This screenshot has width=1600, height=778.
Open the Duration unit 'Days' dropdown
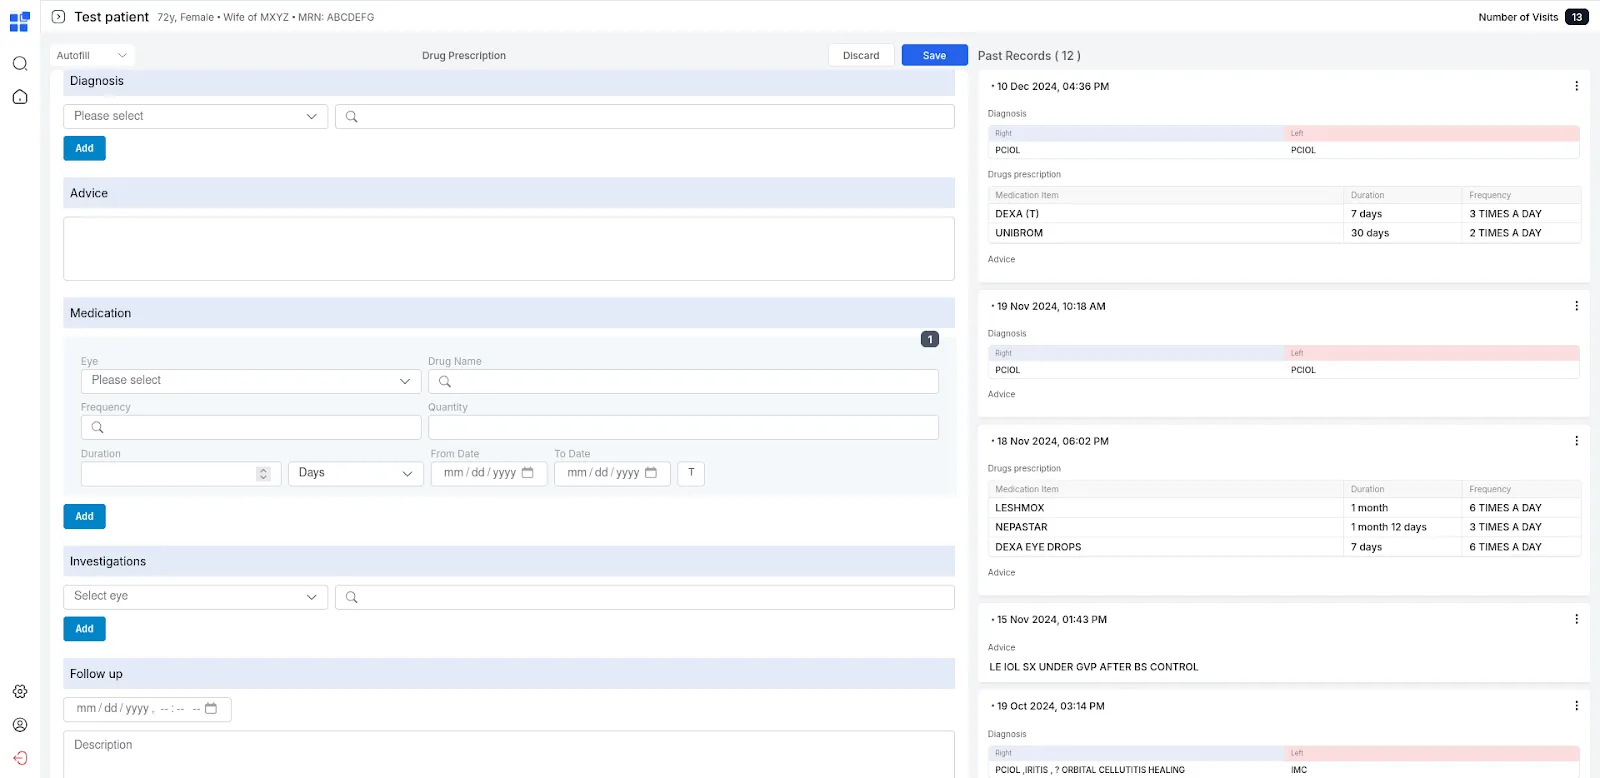click(355, 473)
